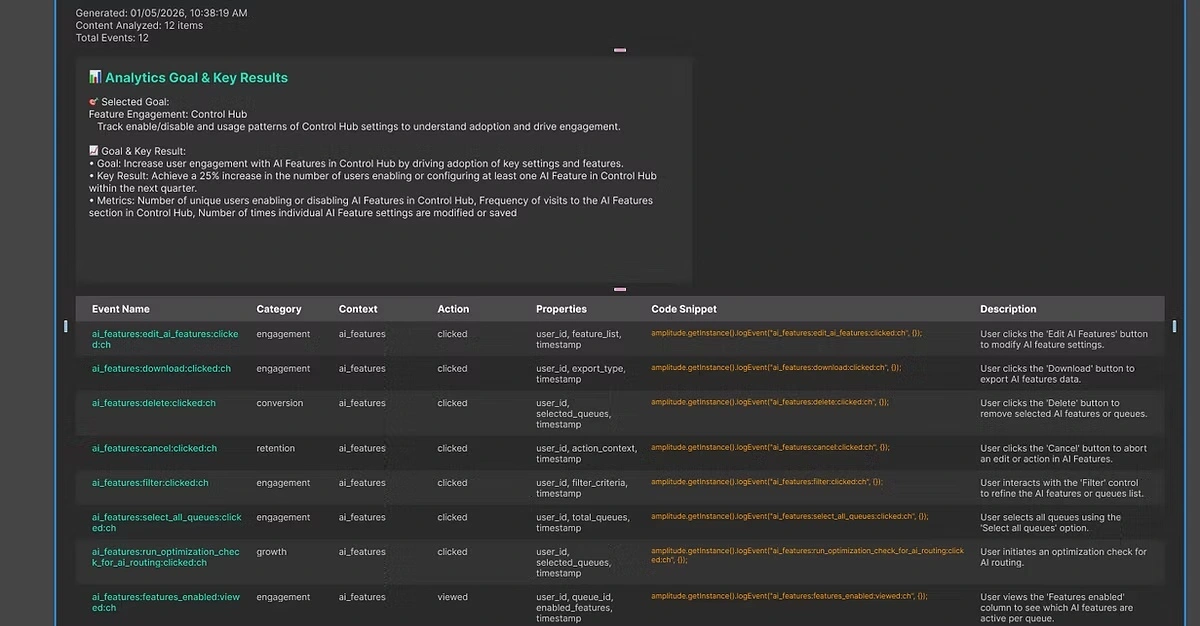Click the 'user_id, total_queues, timestamp' properties cell
The width and height of the screenshot is (1200, 626).
583,523
